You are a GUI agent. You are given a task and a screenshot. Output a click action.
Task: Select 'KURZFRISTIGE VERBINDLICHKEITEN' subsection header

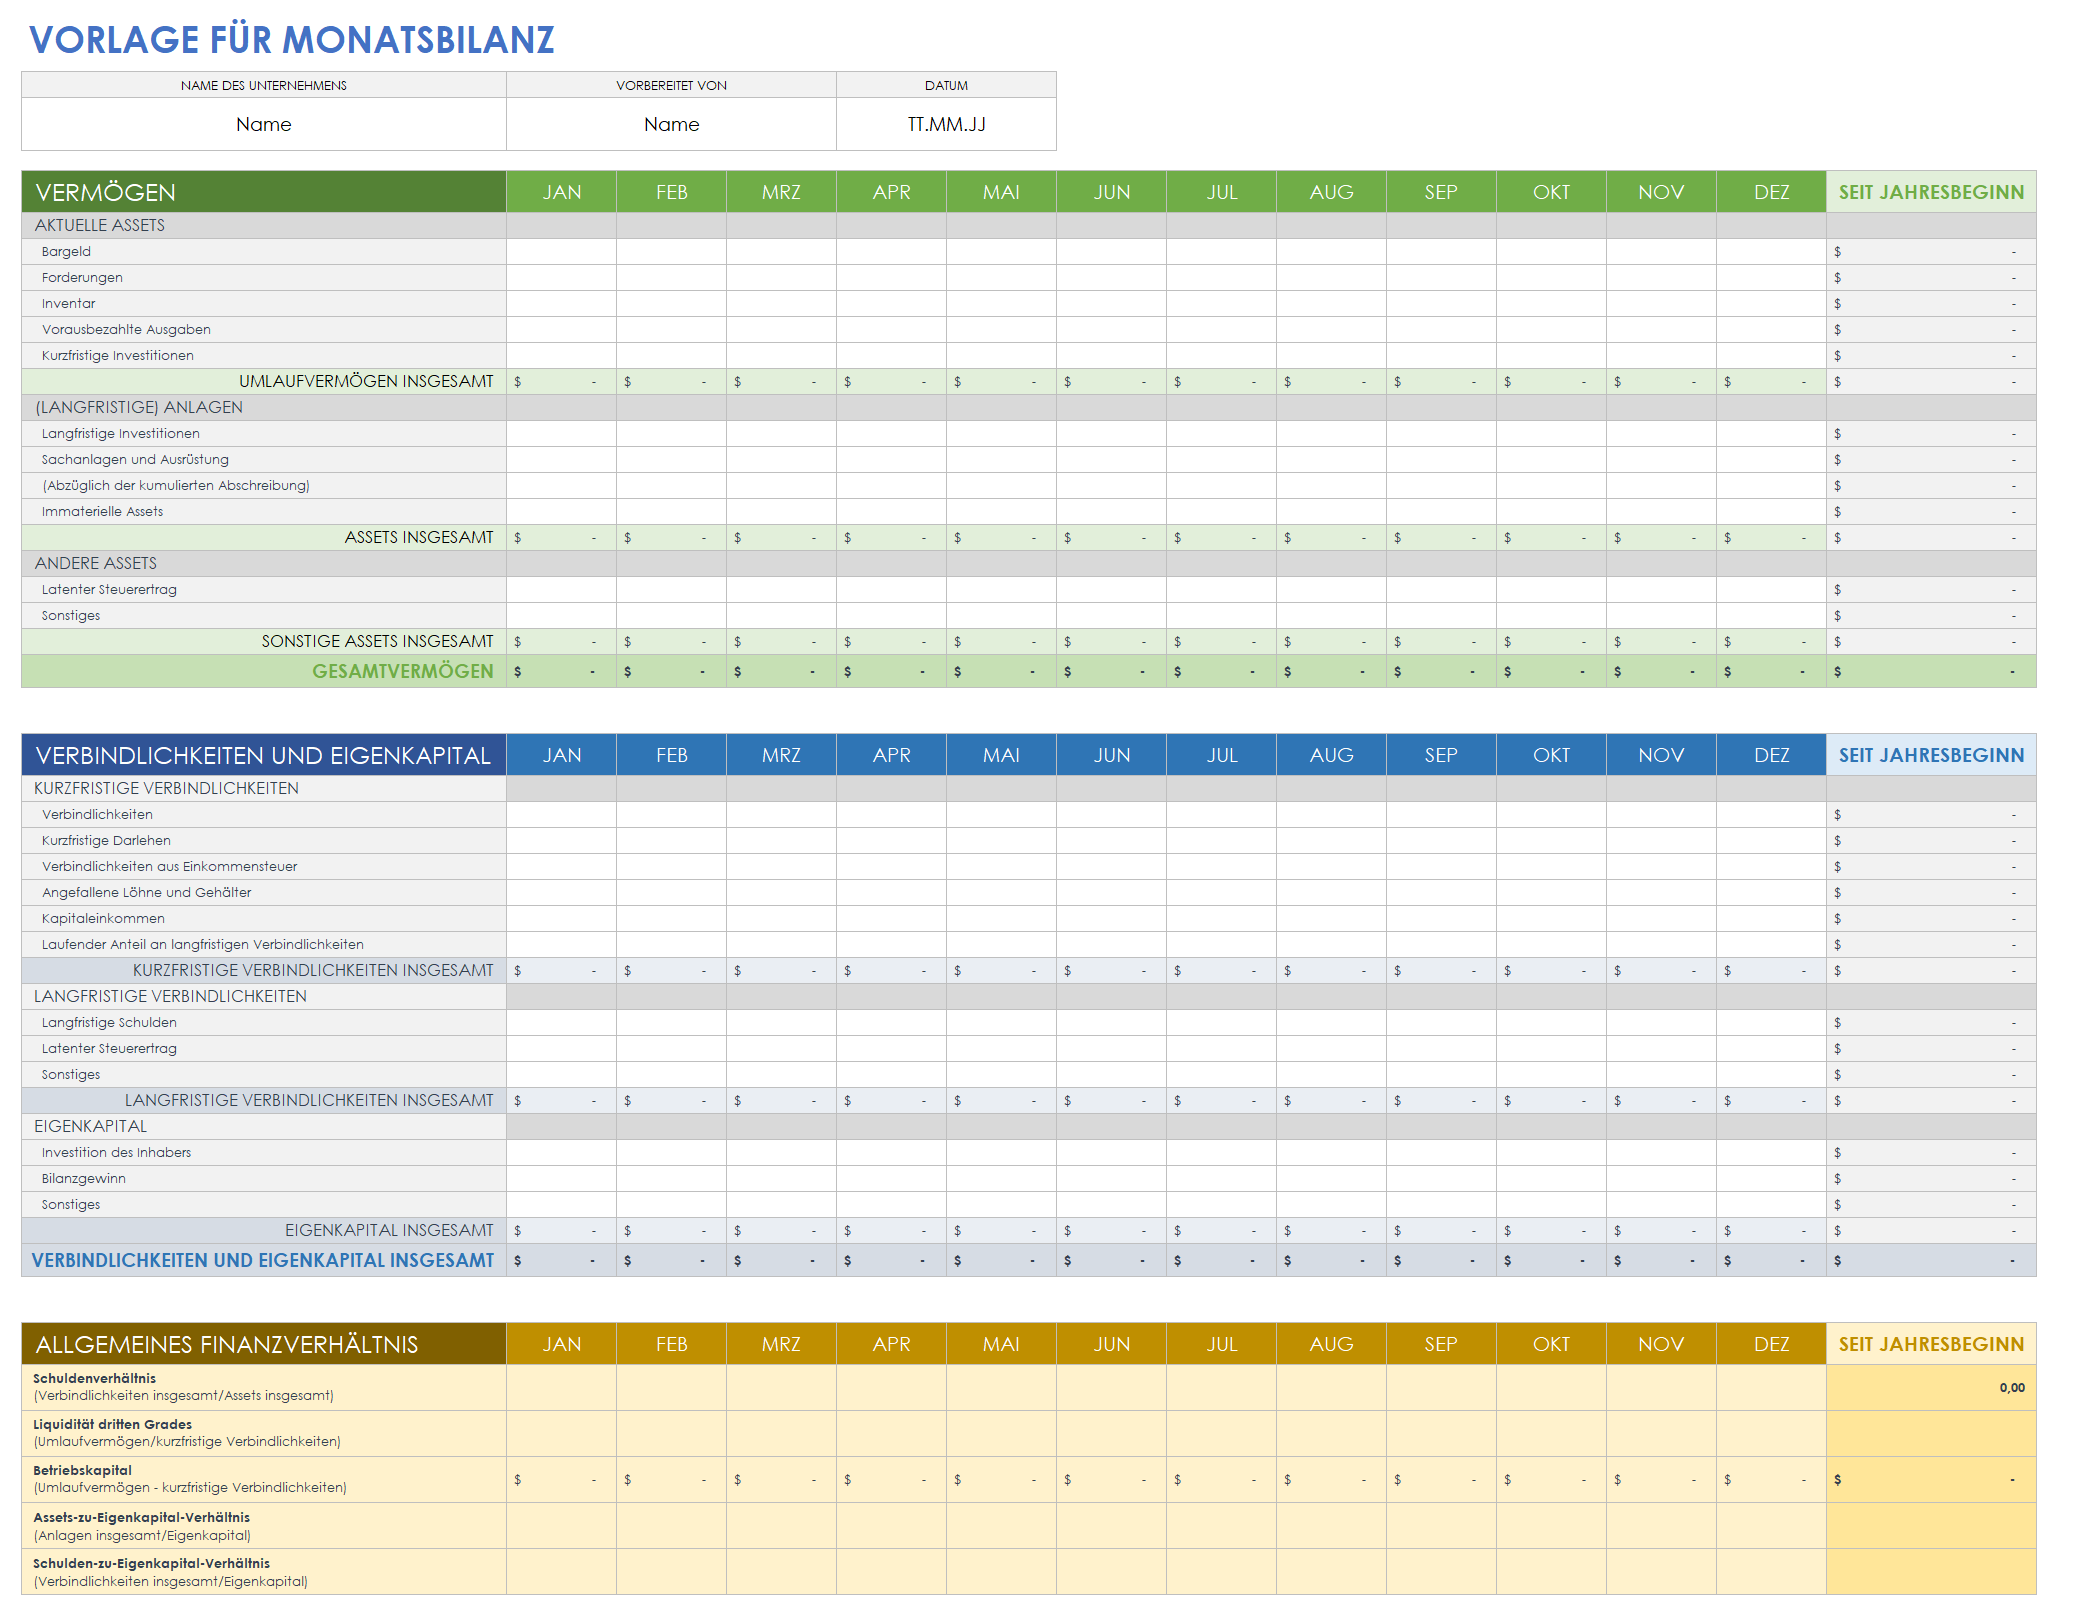[166, 788]
